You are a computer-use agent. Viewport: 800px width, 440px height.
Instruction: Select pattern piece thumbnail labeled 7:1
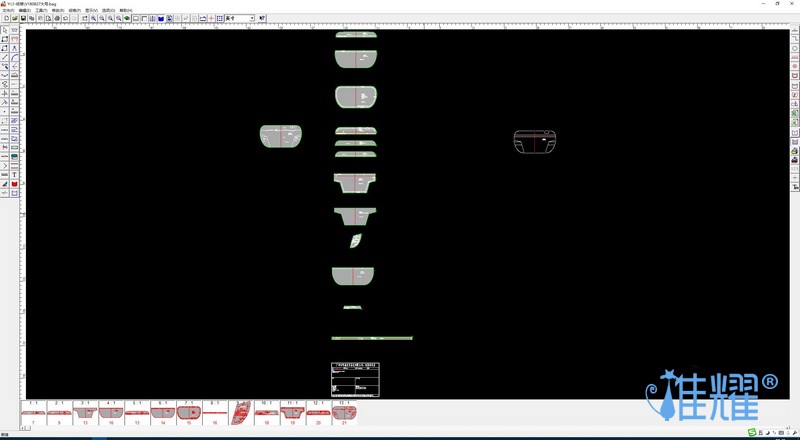pos(189,412)
